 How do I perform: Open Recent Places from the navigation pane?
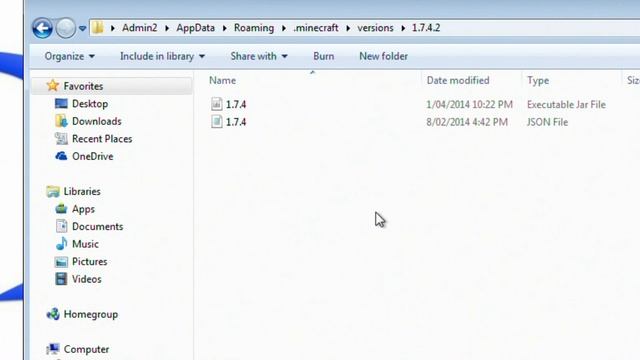pyautogui.click(x=102, y=139)
